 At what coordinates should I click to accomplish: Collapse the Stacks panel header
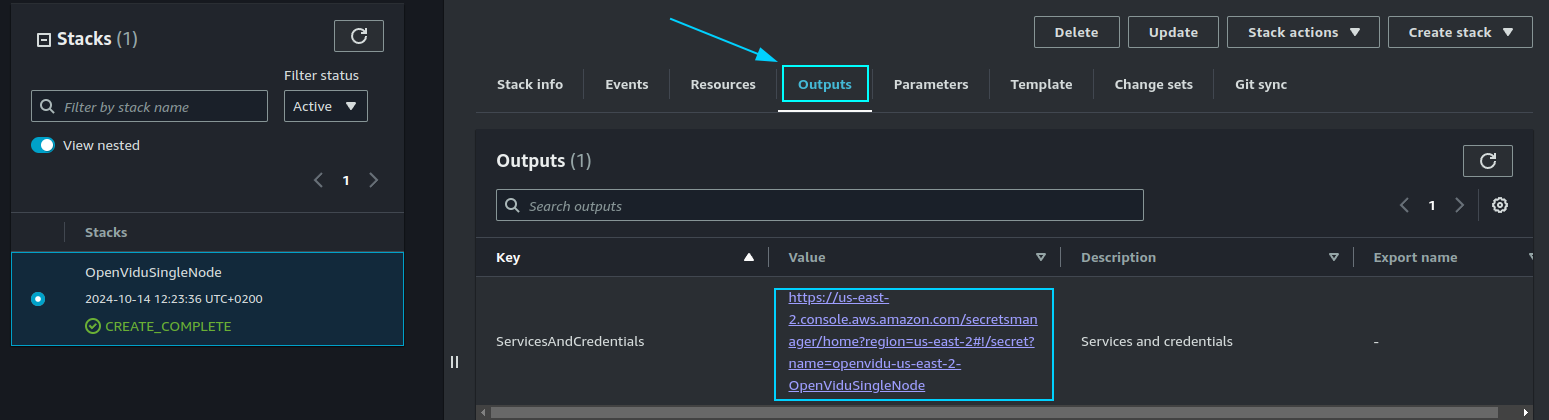43,40
